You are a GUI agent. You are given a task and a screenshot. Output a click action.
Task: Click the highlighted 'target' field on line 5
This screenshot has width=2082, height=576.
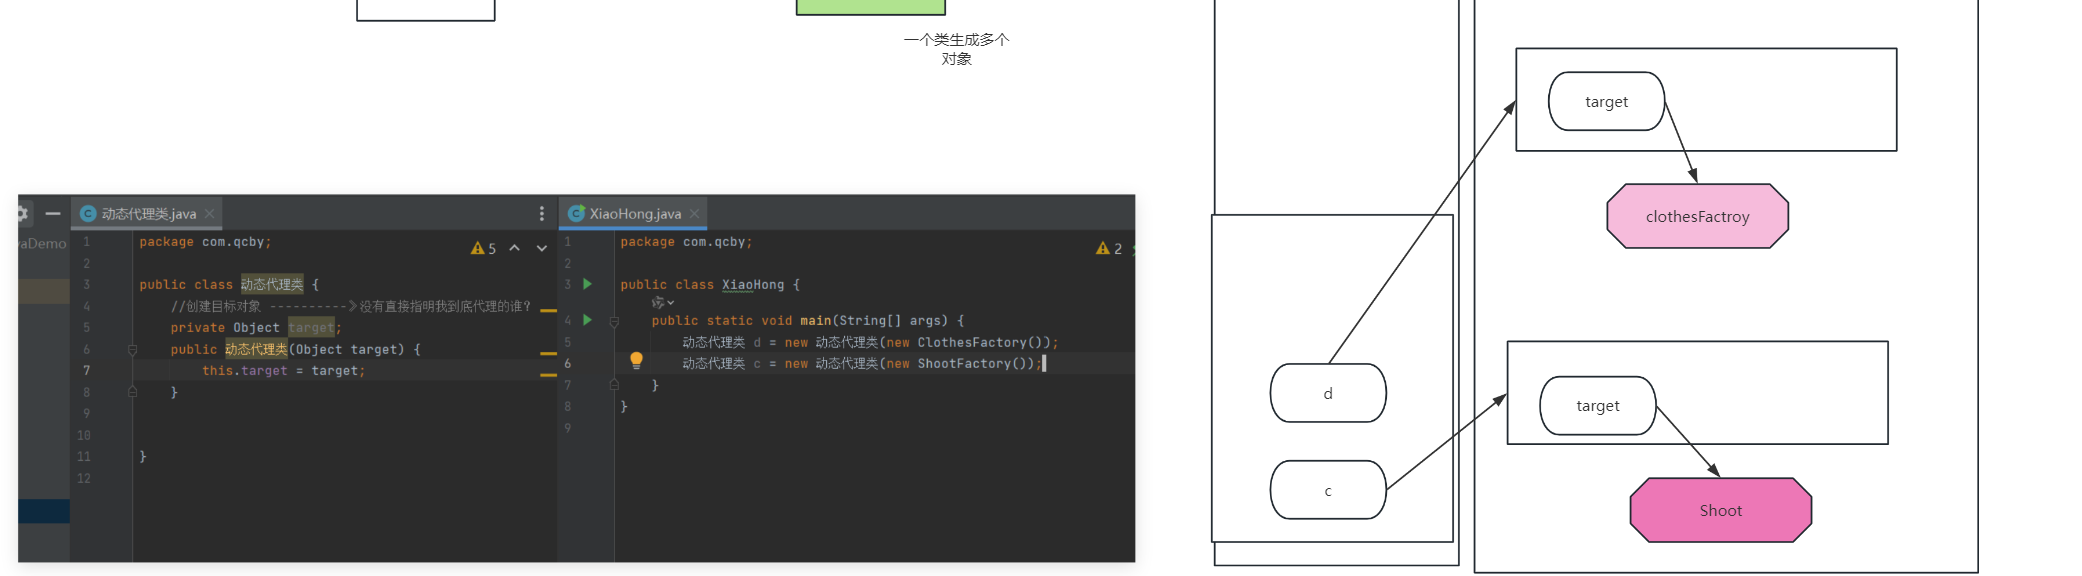coord(311,328)
